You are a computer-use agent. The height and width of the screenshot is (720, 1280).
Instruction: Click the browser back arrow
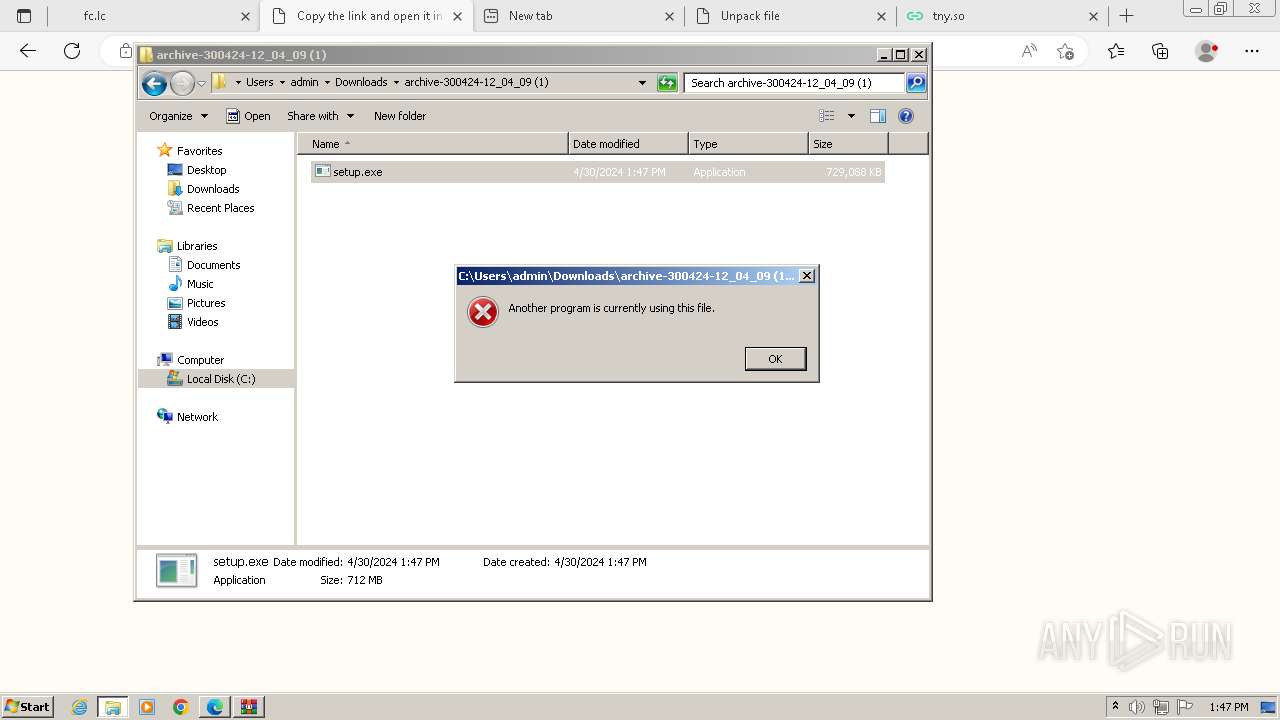tap(28, 51)
